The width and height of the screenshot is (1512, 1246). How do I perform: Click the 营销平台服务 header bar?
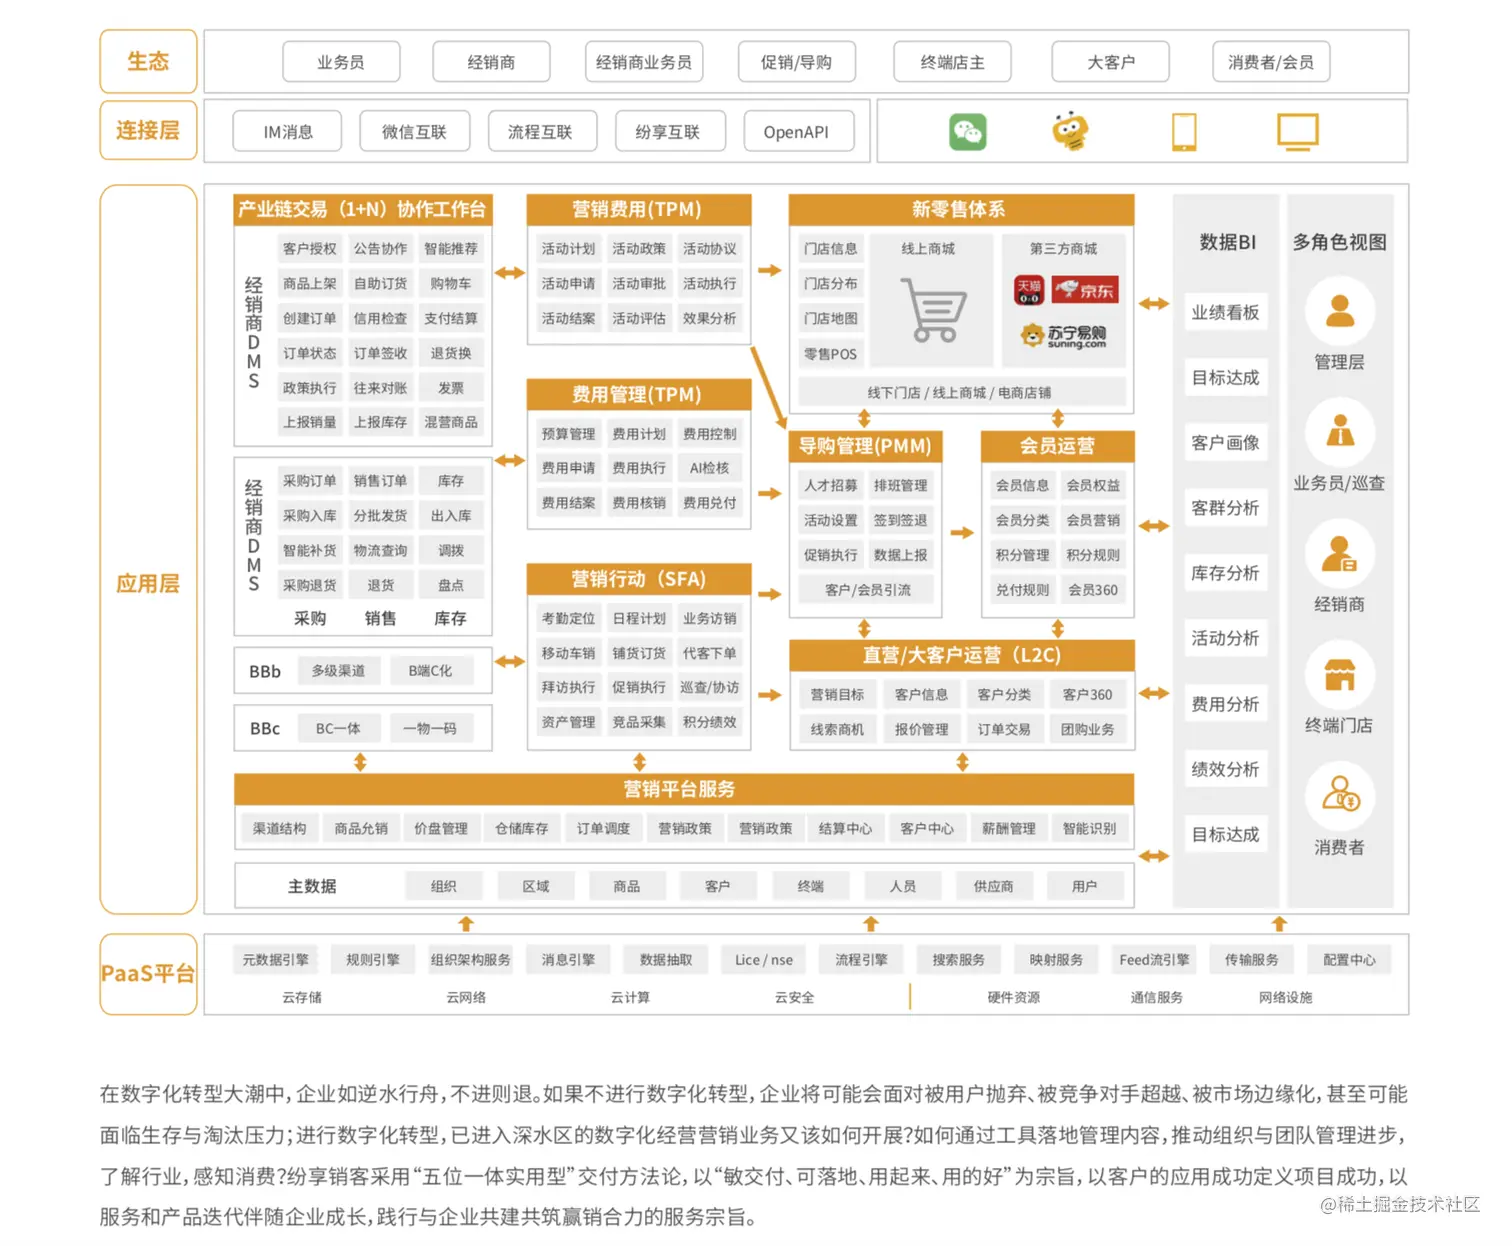pos(684,789)
